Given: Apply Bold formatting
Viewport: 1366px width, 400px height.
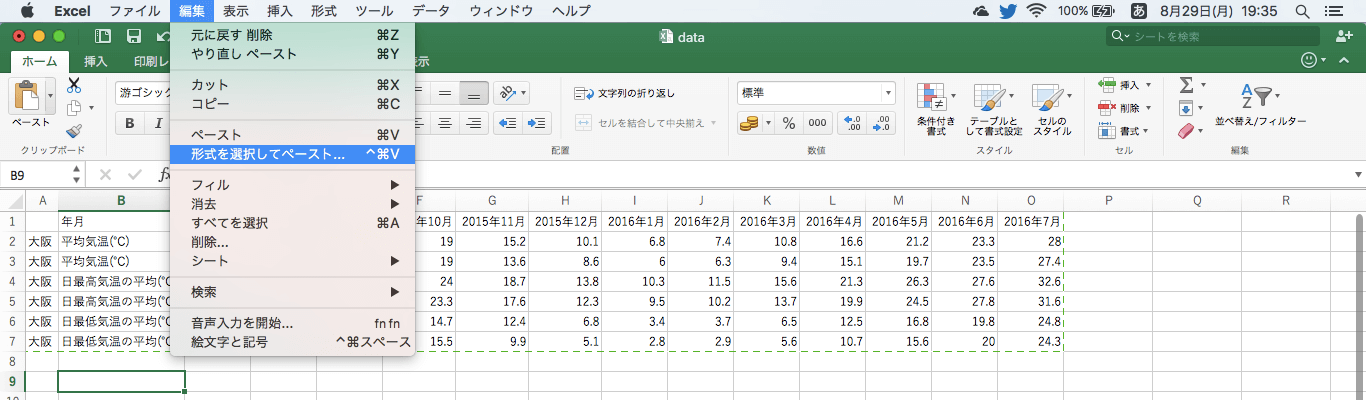Looking at the screenshot, I should (x=130, y=123).
